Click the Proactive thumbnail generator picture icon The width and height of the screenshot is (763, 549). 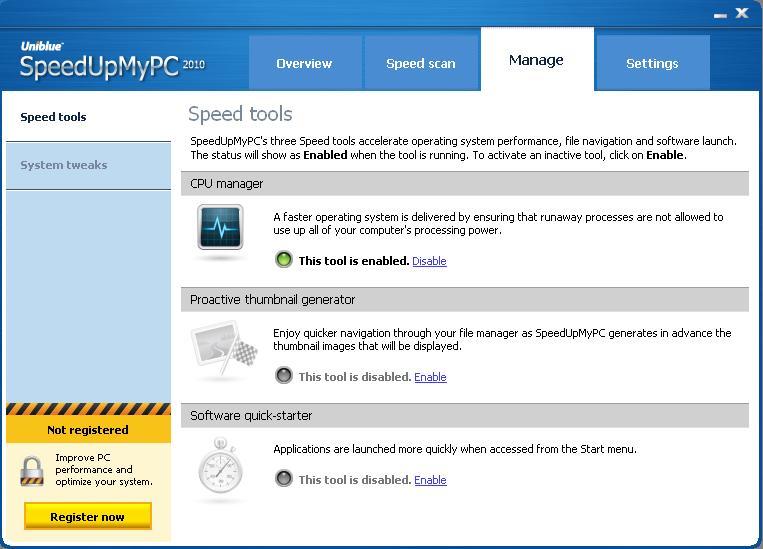224,348
